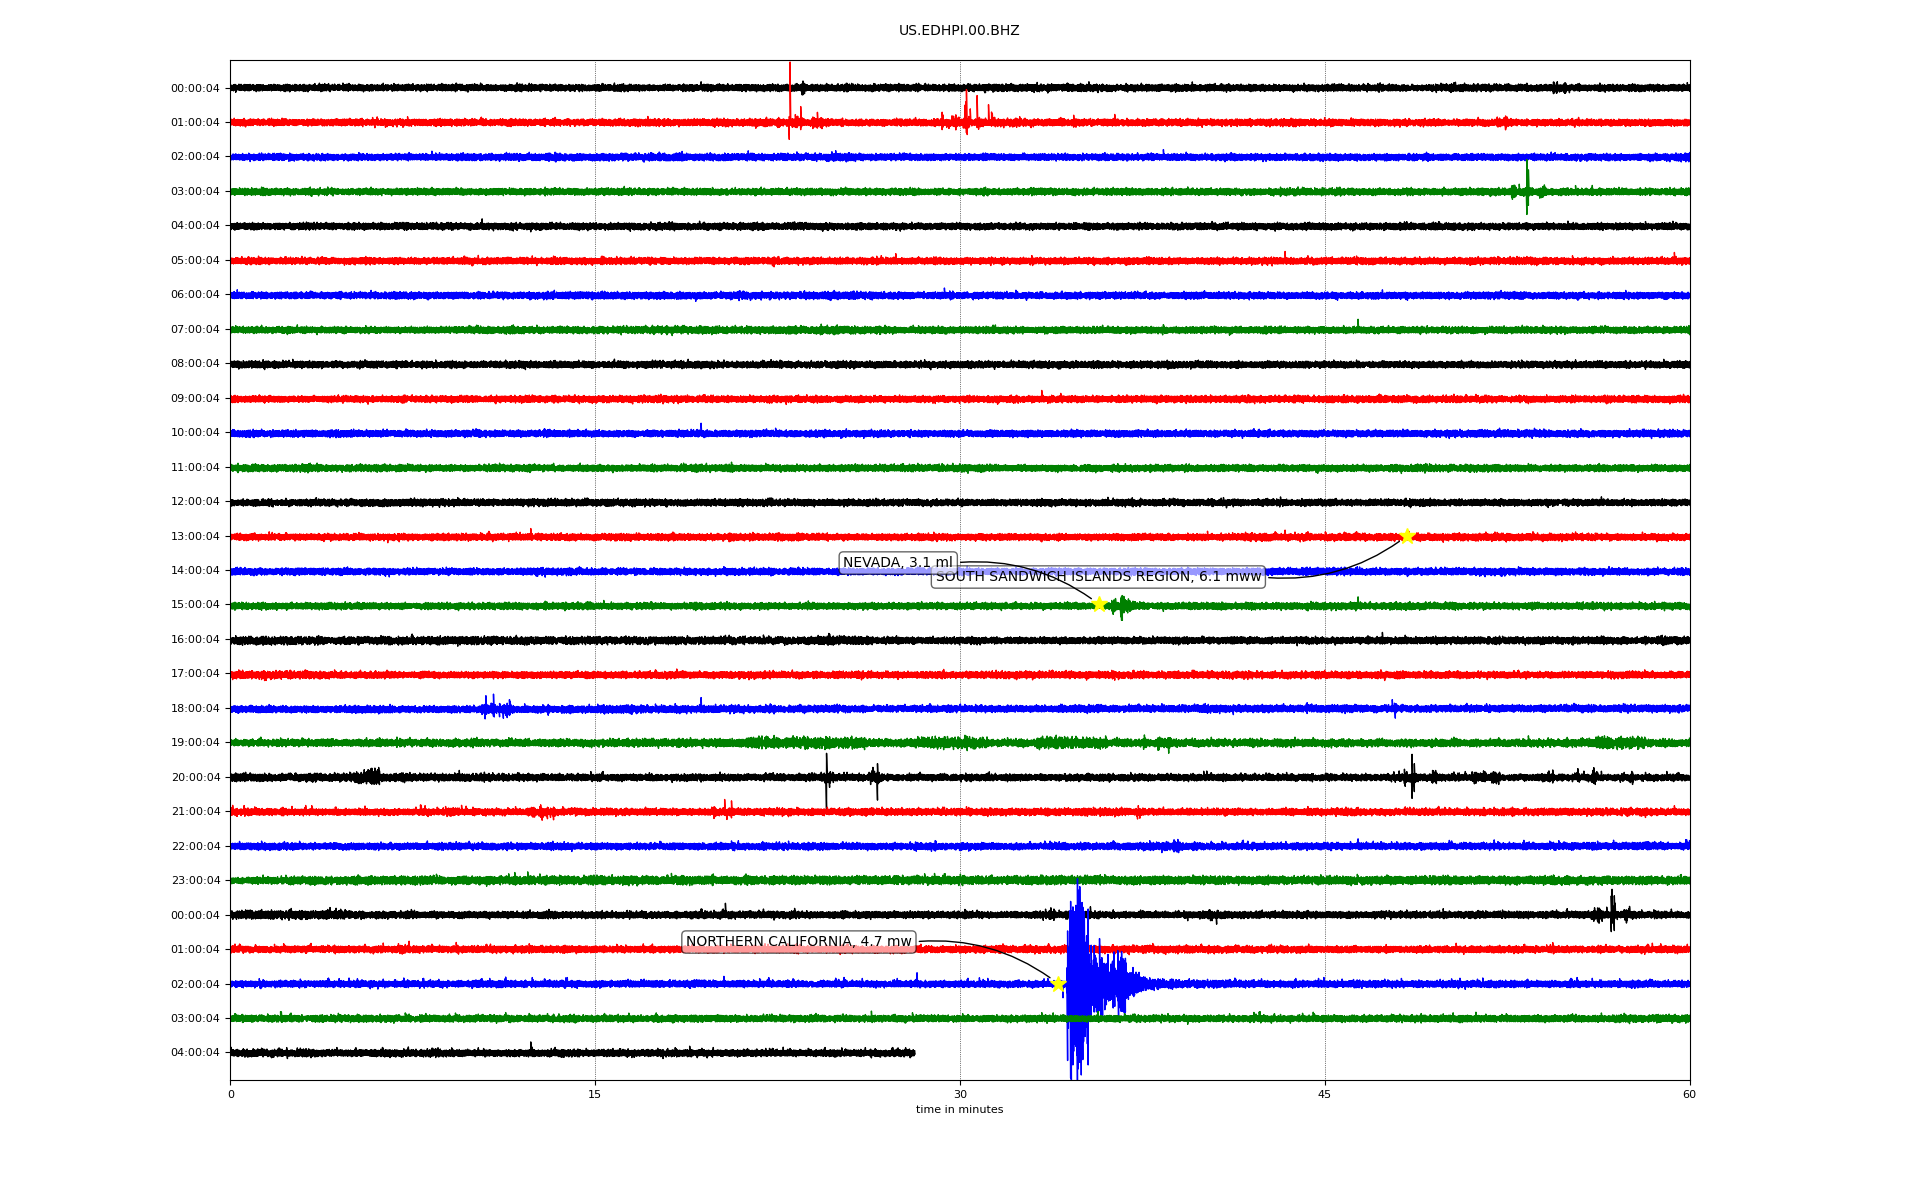Click the 08:00:04 time label
1920x1200 pixels.
[195, 364]
